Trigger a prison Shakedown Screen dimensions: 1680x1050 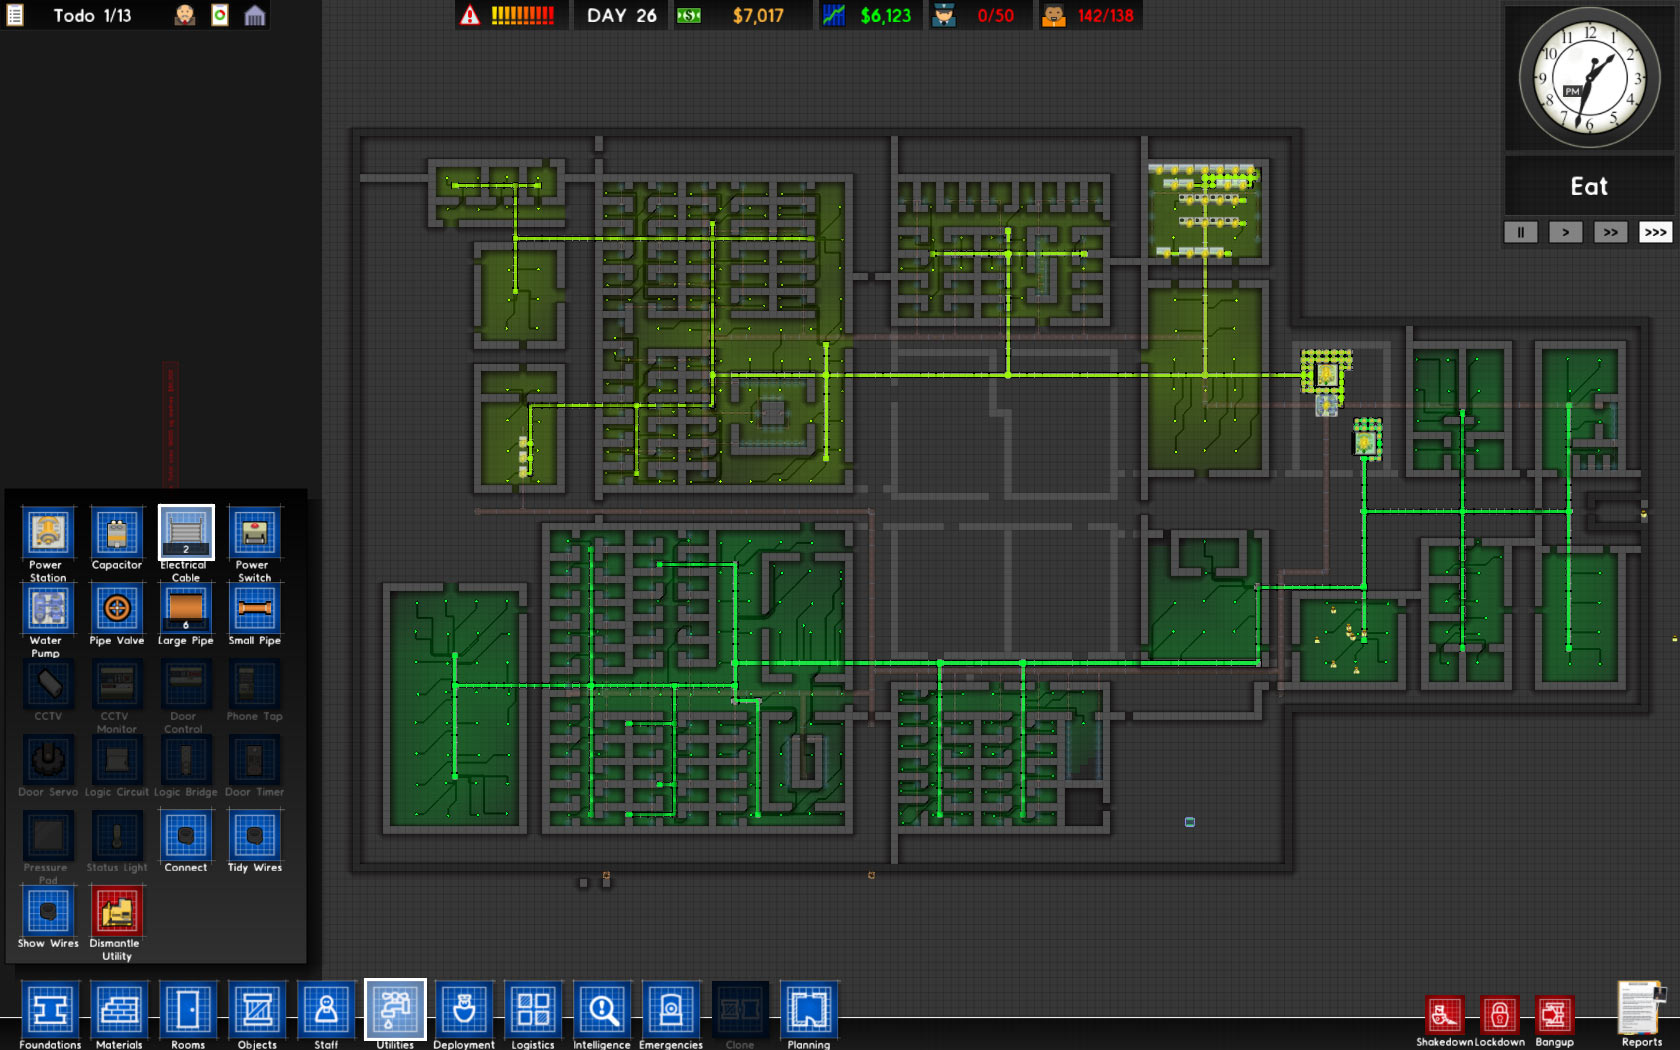click(x=1444, y=1016)
